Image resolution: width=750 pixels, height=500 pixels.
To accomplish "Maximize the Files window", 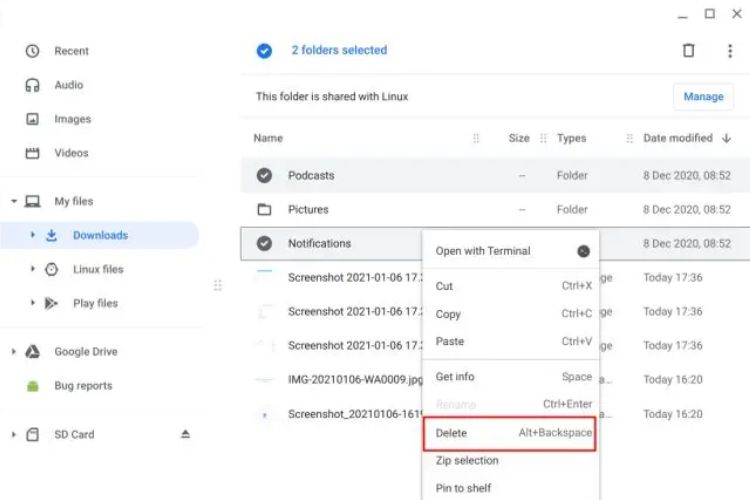I will (710, 14).
